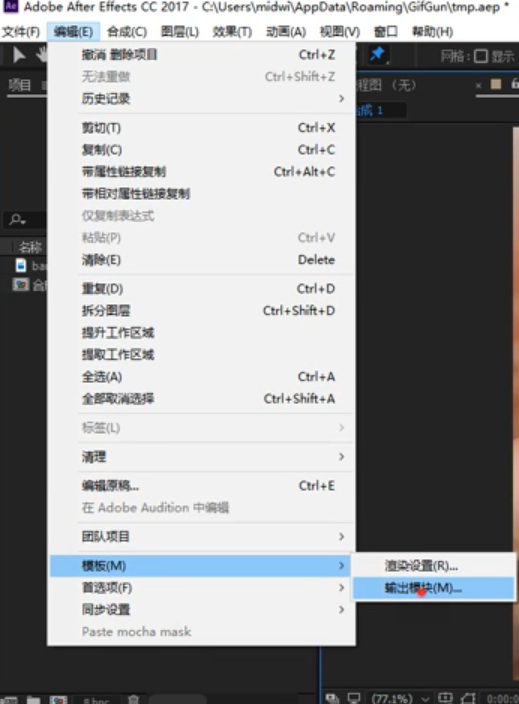
Task: Open the 窗口 menu
Action: coord(386,31)
